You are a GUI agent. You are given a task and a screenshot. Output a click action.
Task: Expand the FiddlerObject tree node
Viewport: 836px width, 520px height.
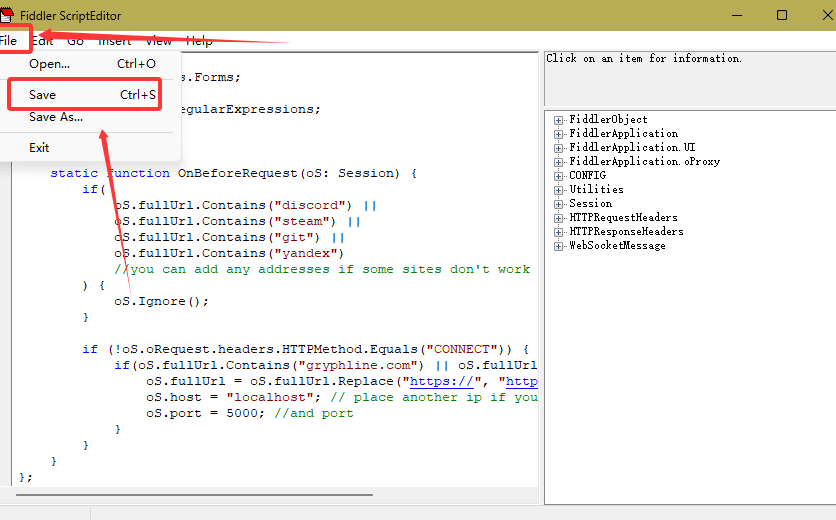coord(559,120)
